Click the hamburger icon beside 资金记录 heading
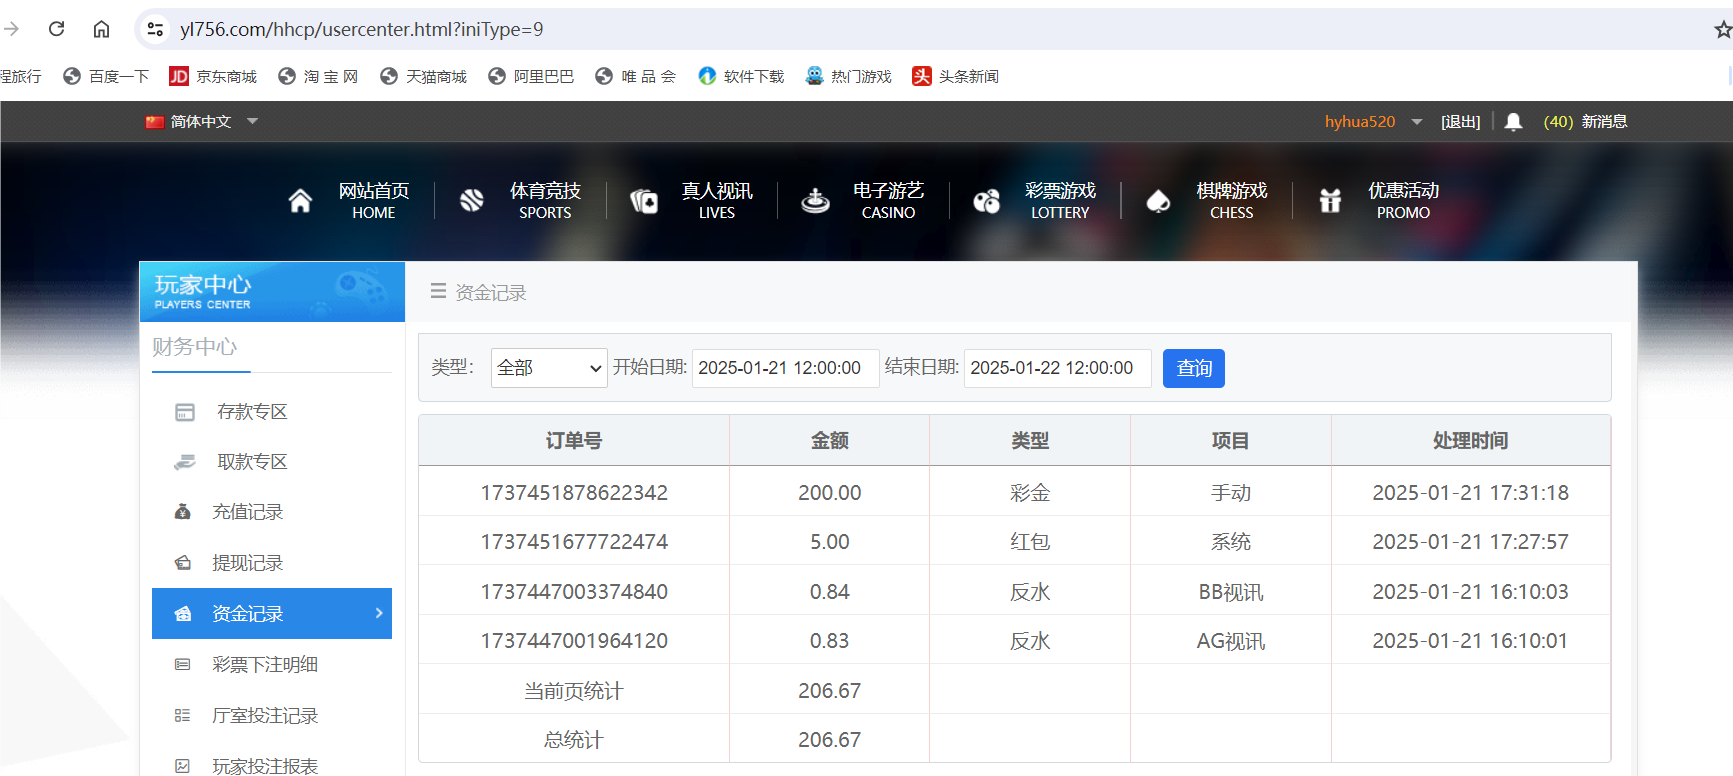The width and height of the screenshot is (1733, 776). point(438,292)
